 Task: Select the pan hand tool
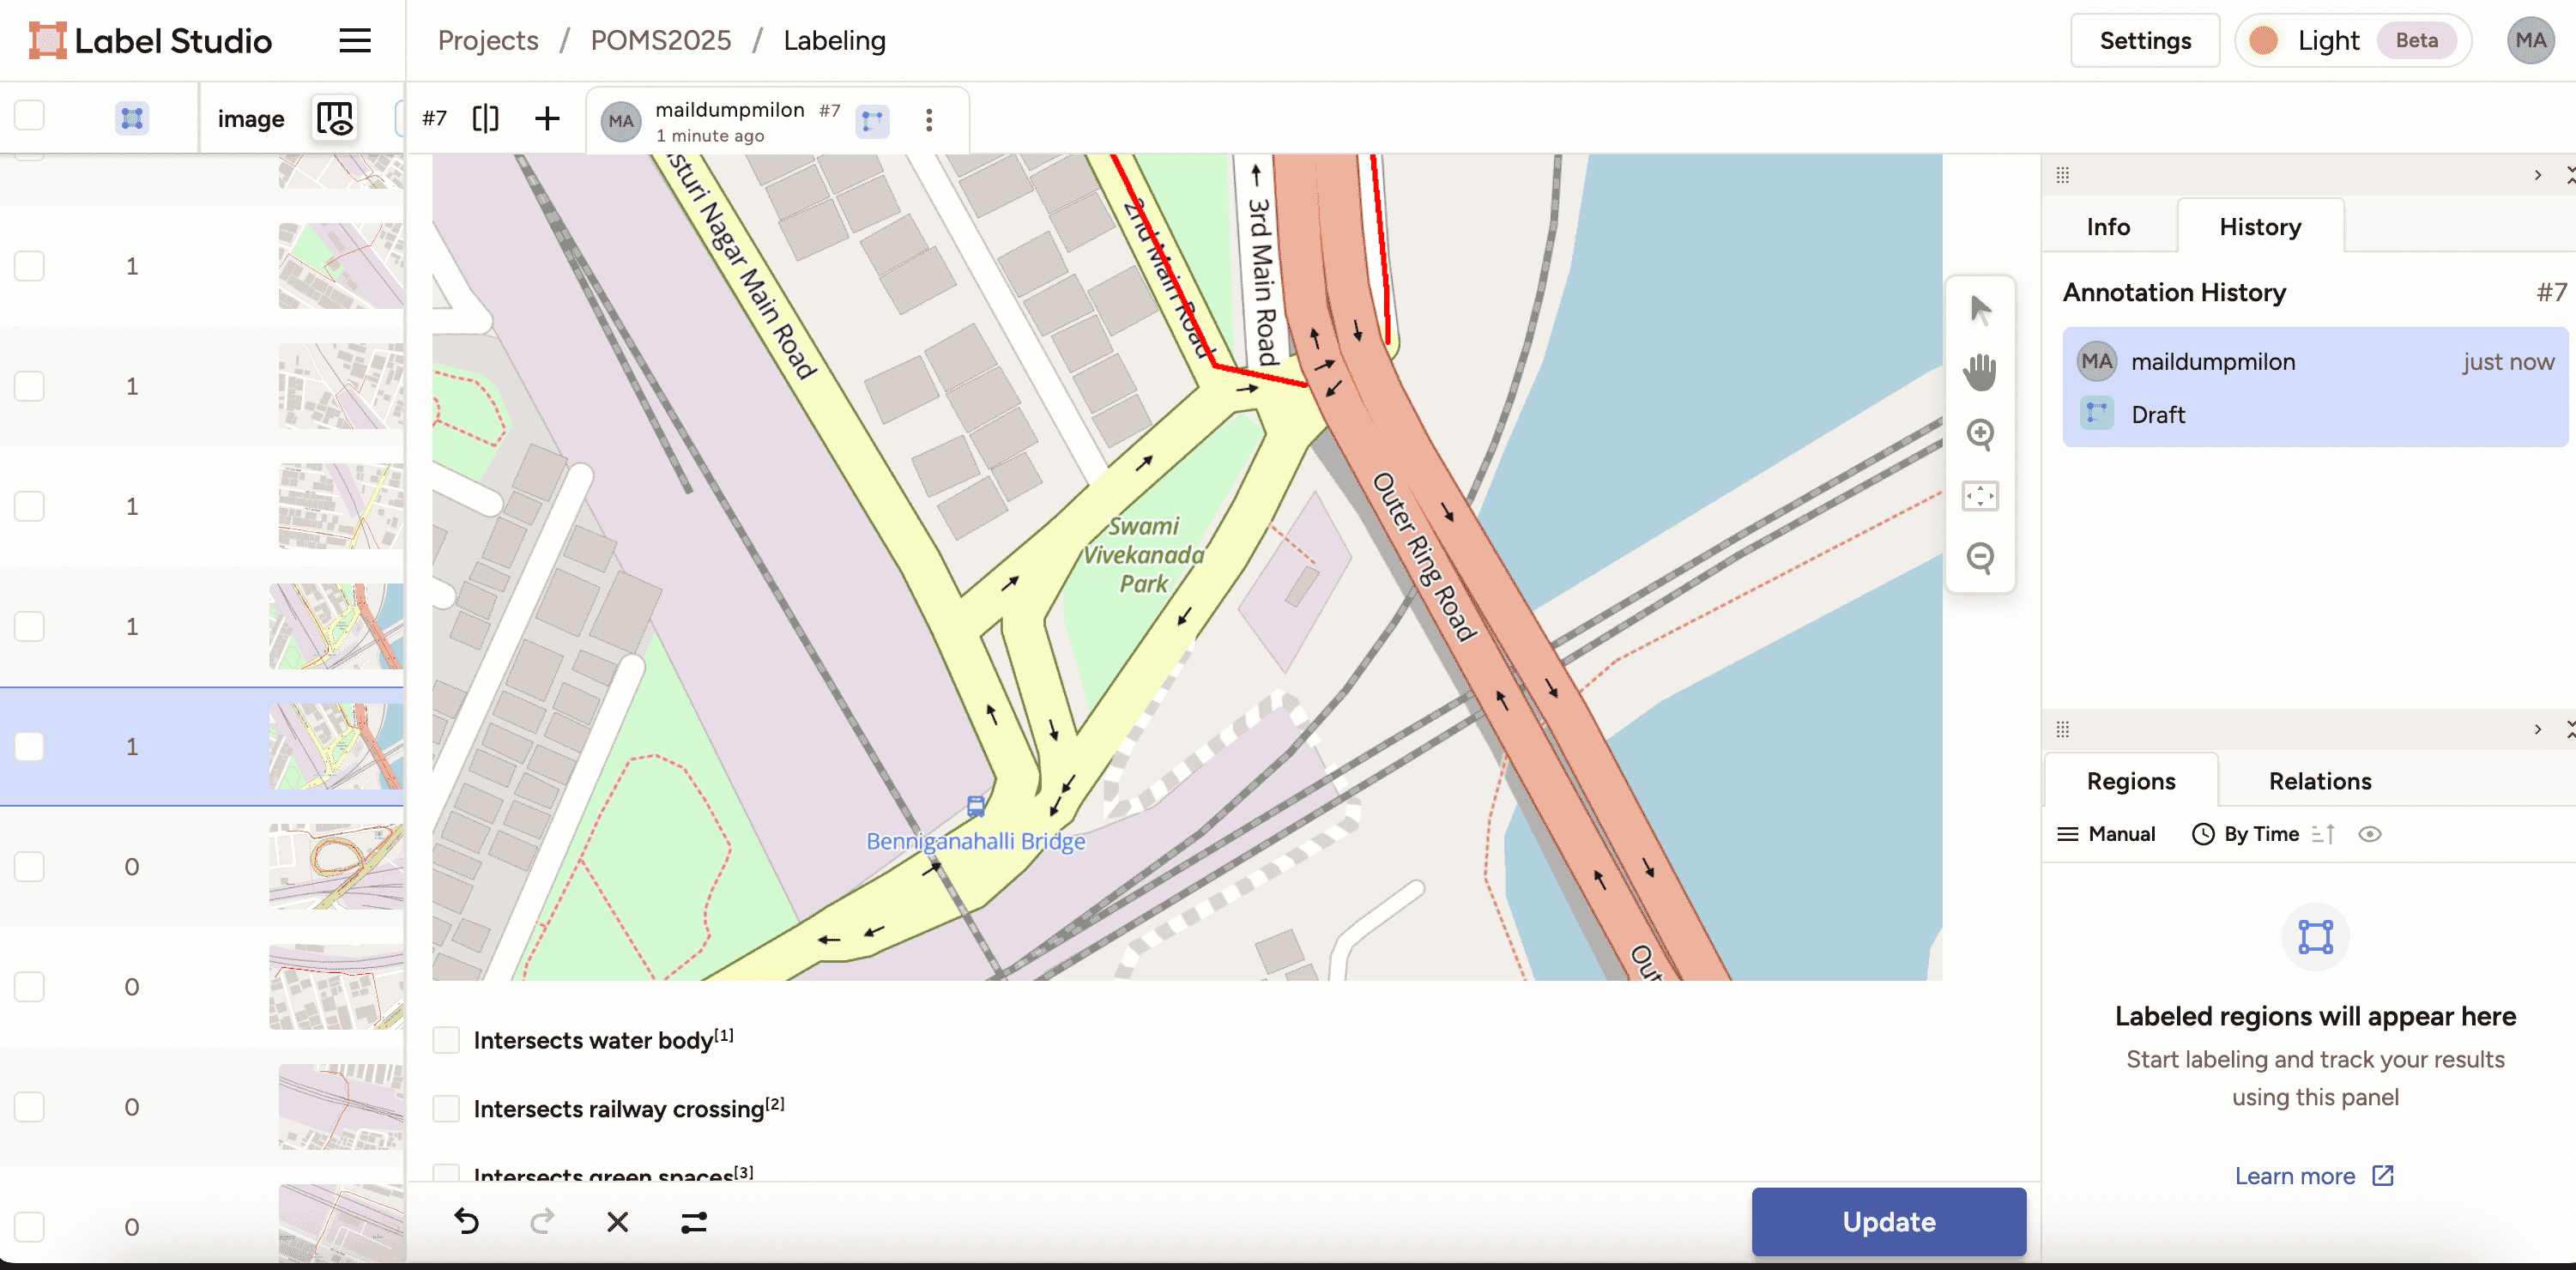[x=1979, y=372]
